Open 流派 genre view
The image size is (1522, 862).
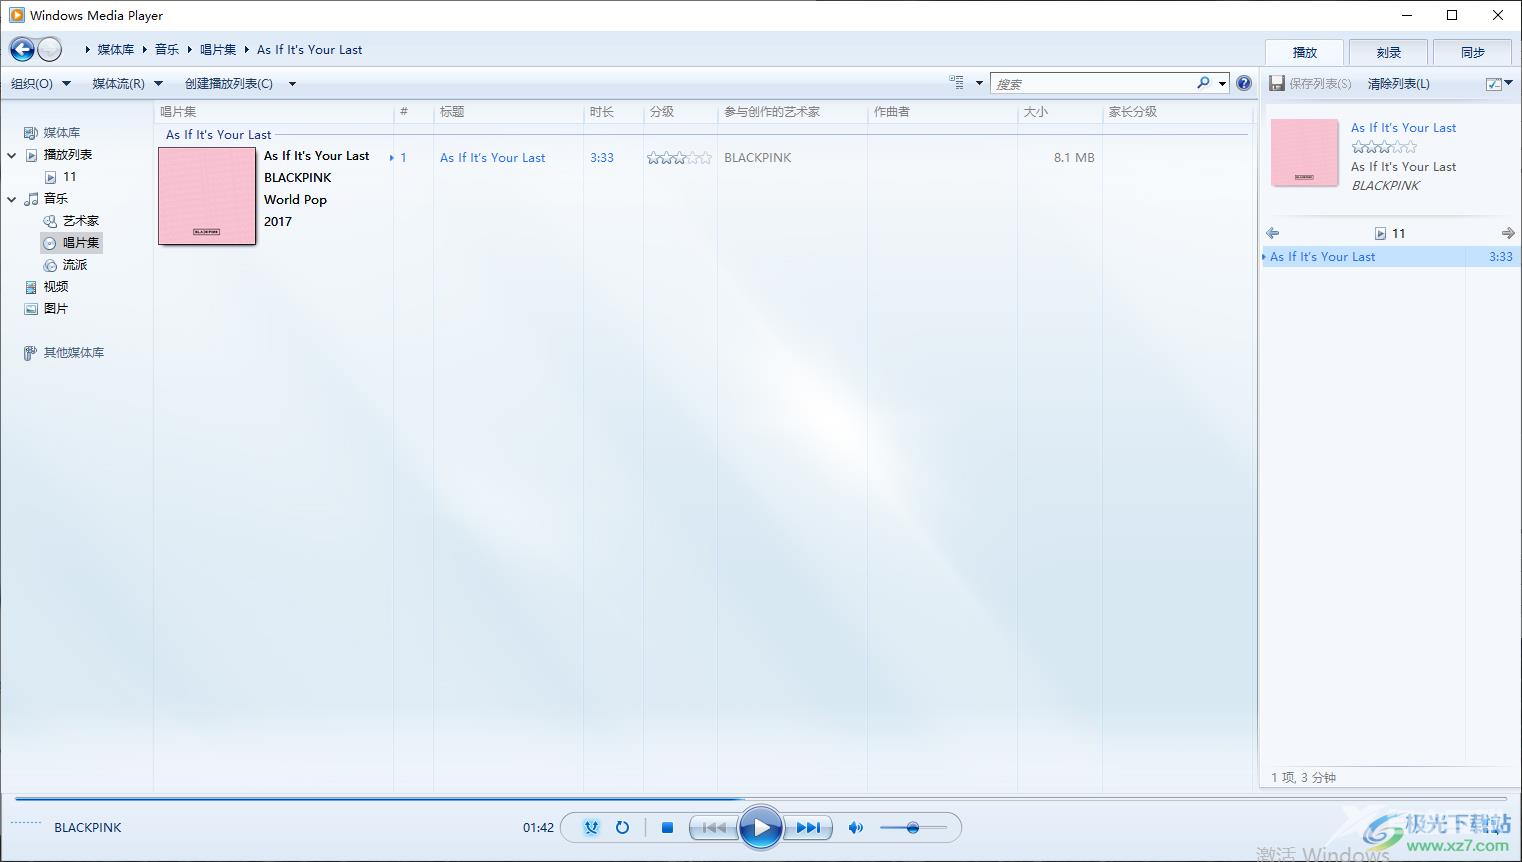point(74,264)
